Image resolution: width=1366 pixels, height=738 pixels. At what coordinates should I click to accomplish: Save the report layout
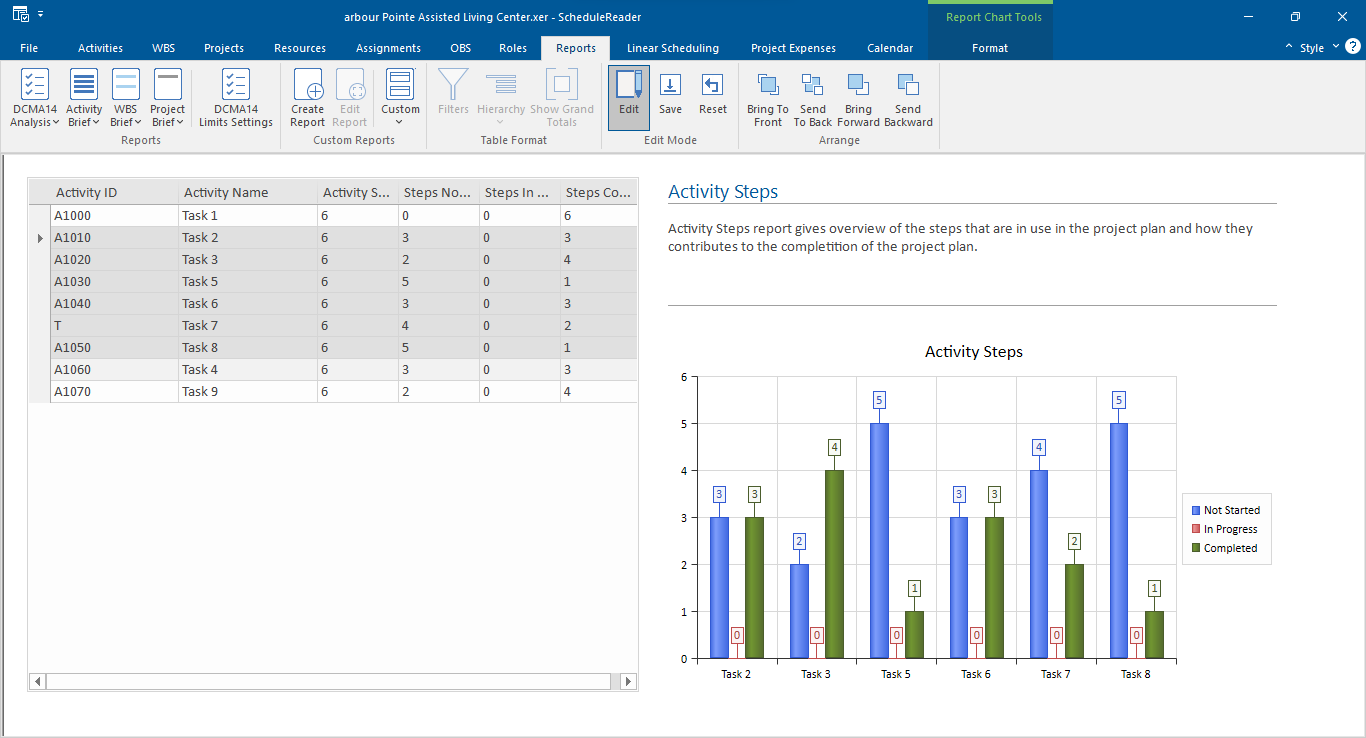[670, 97]
